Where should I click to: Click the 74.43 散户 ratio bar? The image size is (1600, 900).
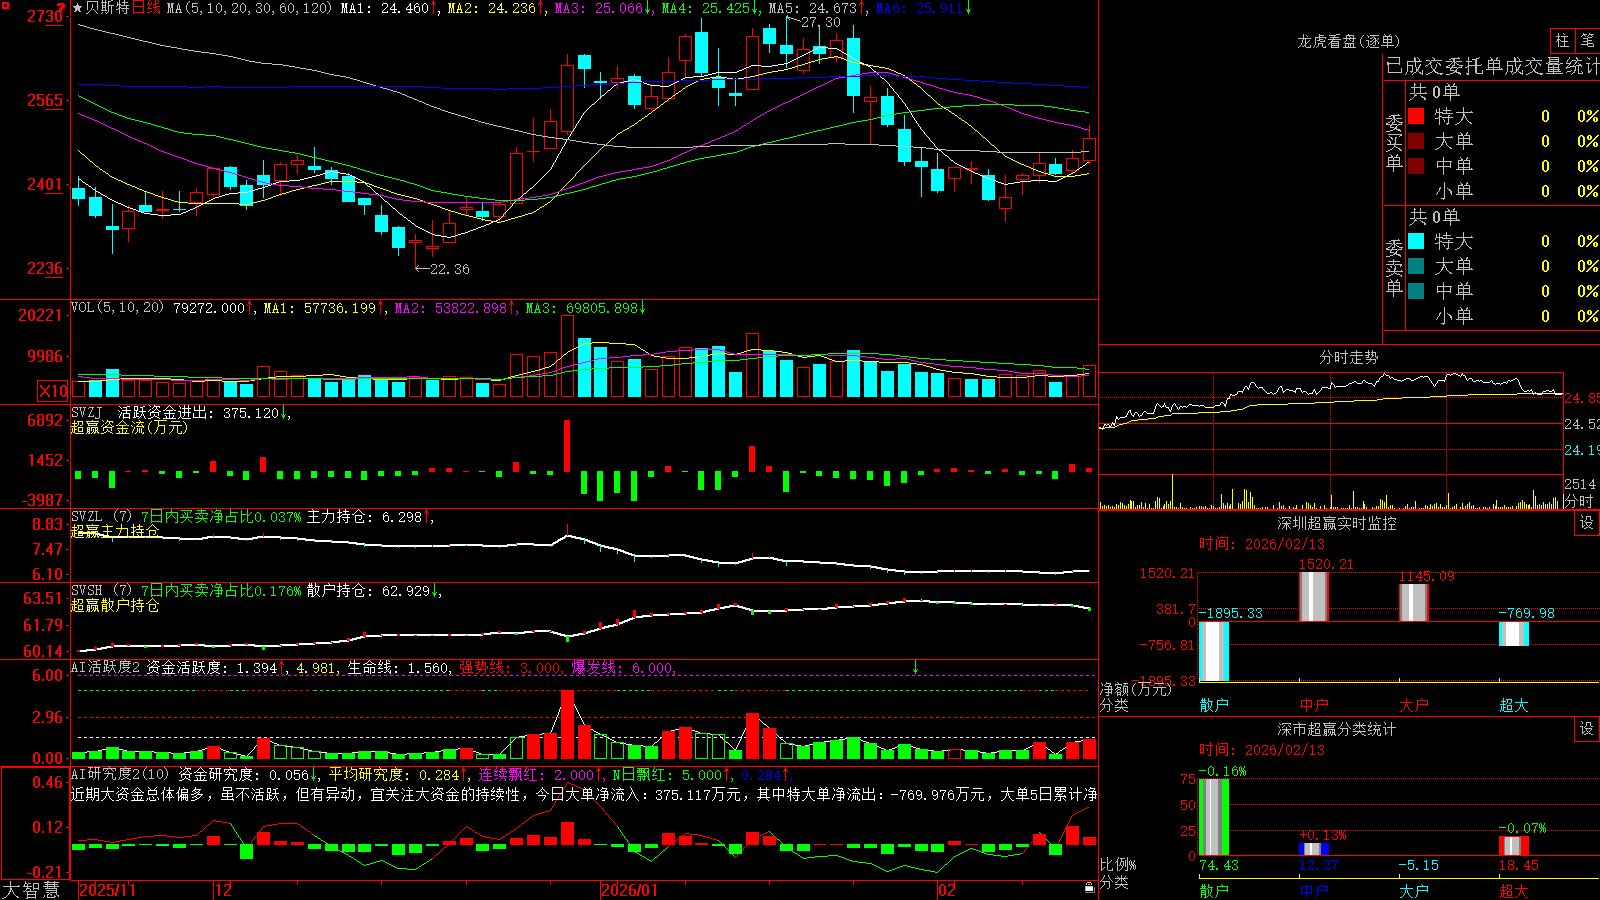(x=1214, y=817)
